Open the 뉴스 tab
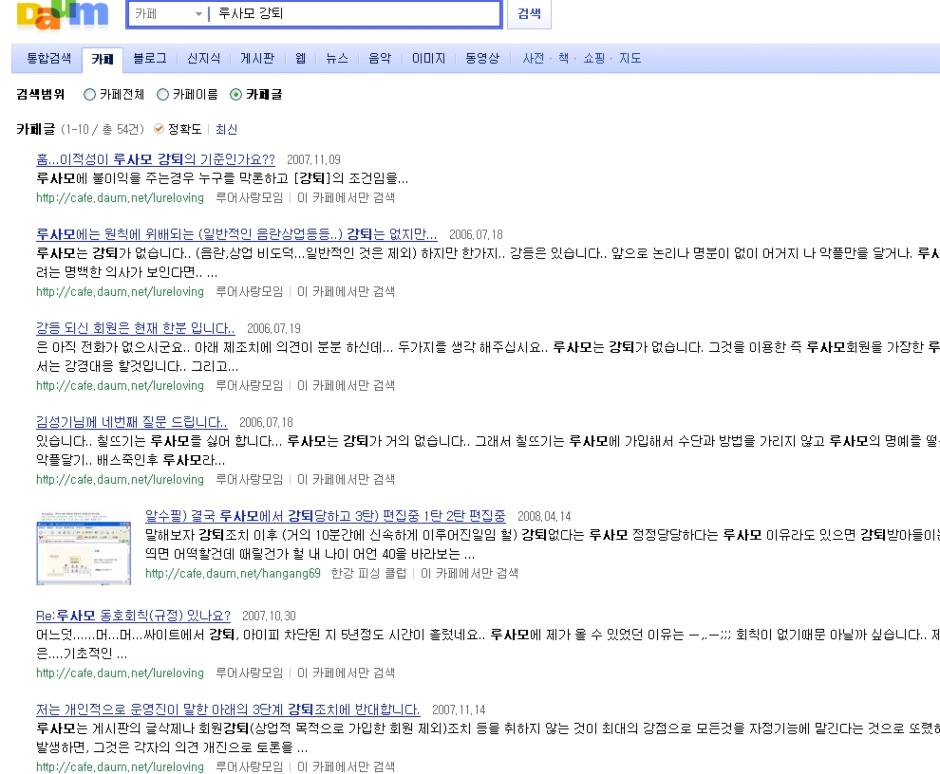 coord(336,58)
